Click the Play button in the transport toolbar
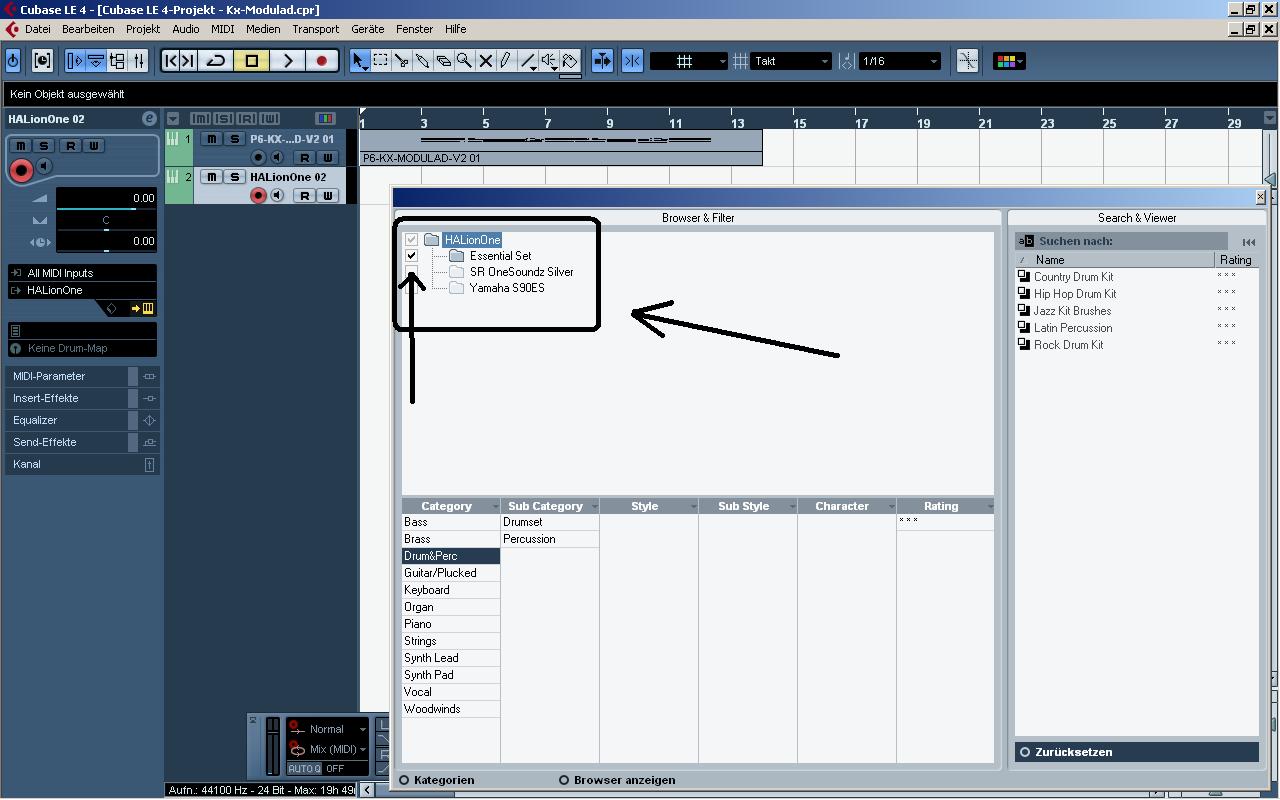The image size is (1280, 800). coord(287,61)
